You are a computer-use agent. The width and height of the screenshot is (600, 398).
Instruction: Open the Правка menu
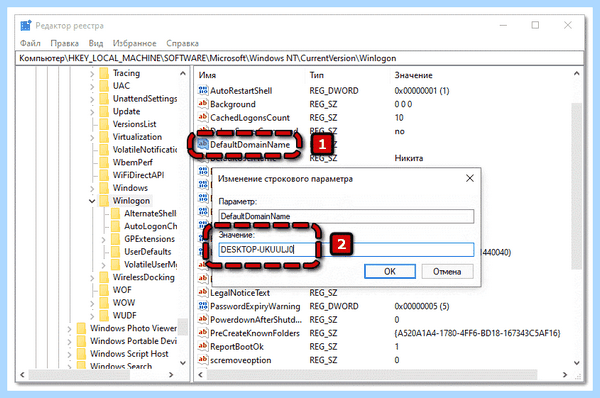click(x=65, y=43)
